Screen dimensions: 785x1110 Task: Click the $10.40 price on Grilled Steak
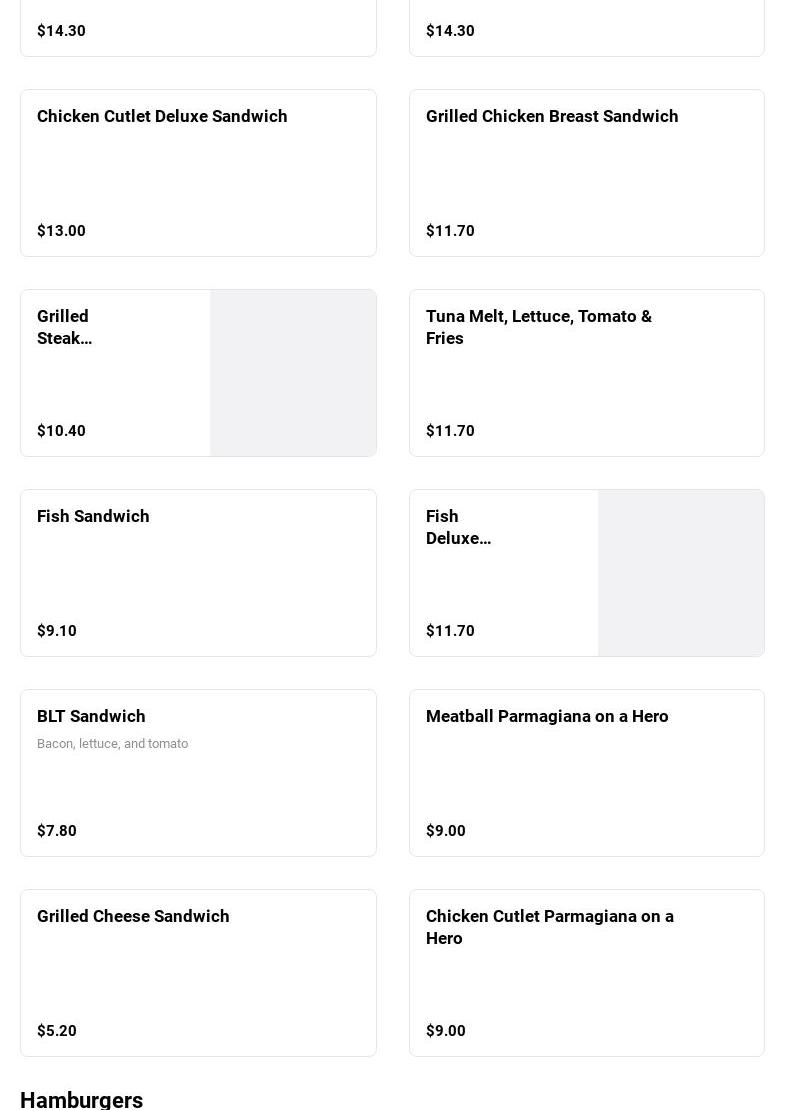pos(61,431)
